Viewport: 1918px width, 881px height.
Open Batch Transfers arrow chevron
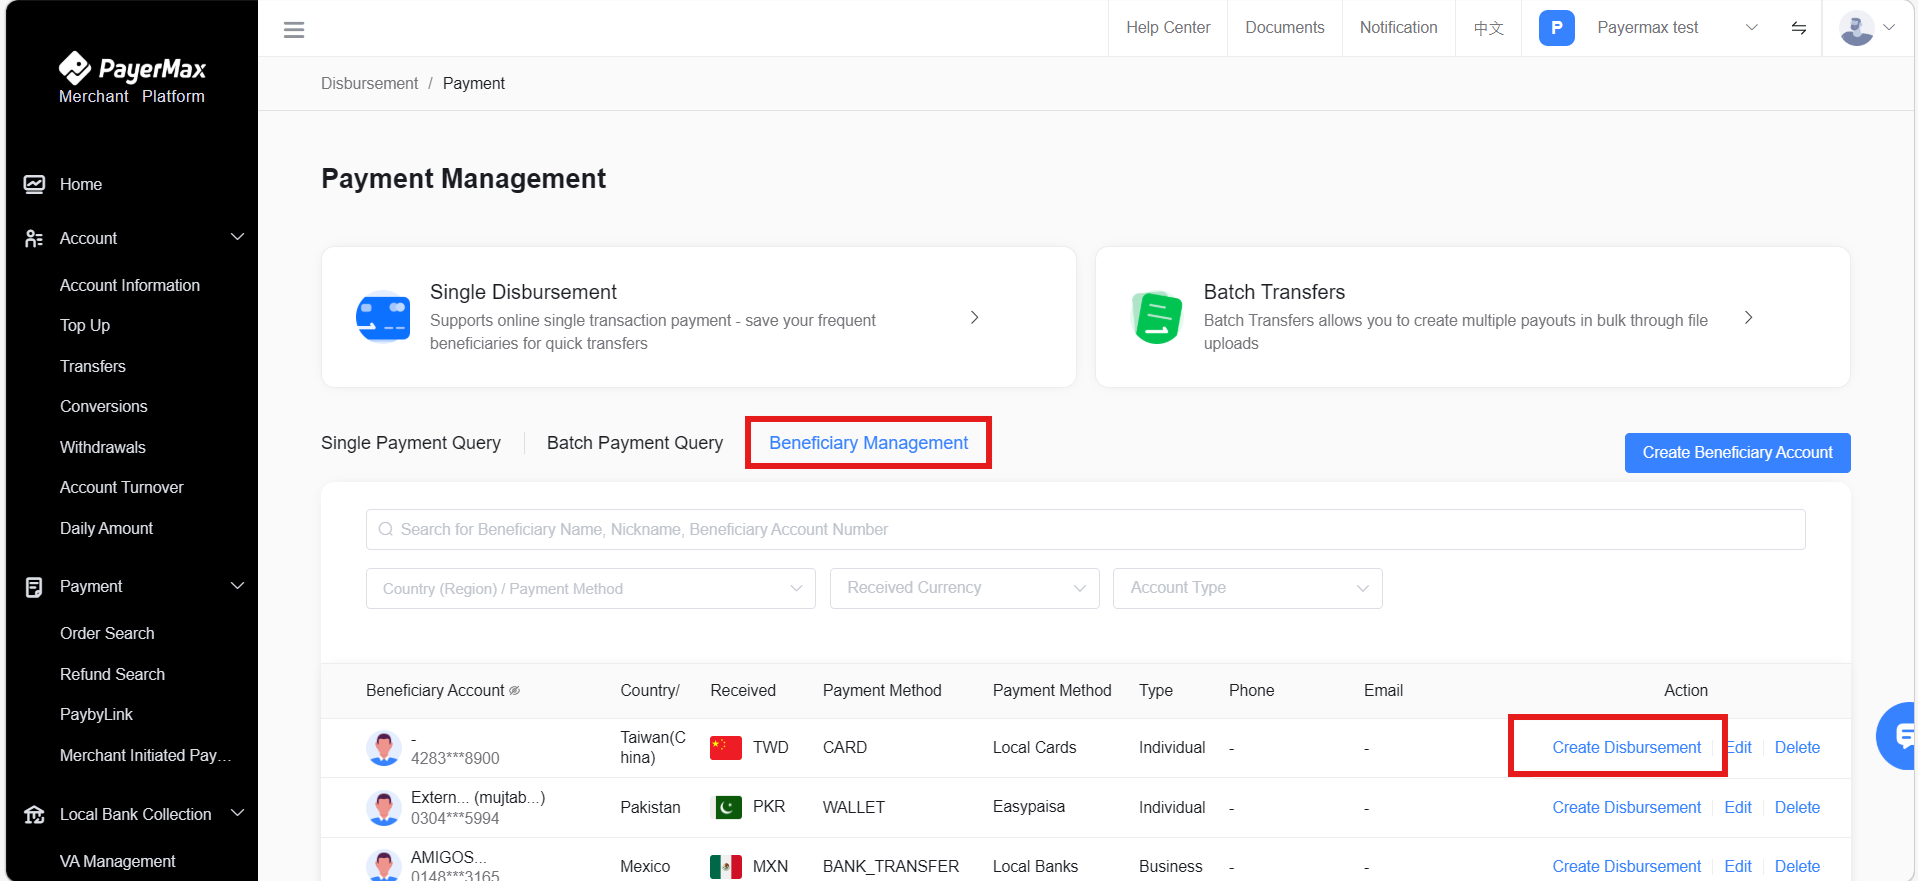(1748, 317)
